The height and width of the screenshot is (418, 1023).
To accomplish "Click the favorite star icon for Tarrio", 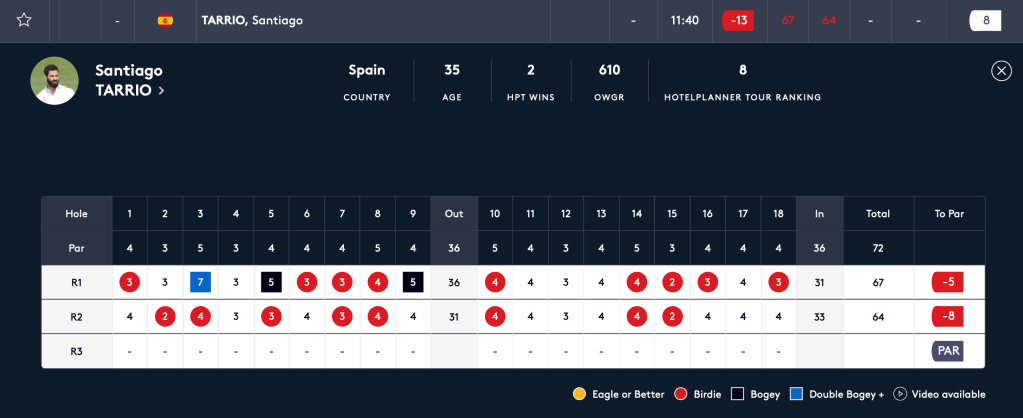I will tap(24, 20).
